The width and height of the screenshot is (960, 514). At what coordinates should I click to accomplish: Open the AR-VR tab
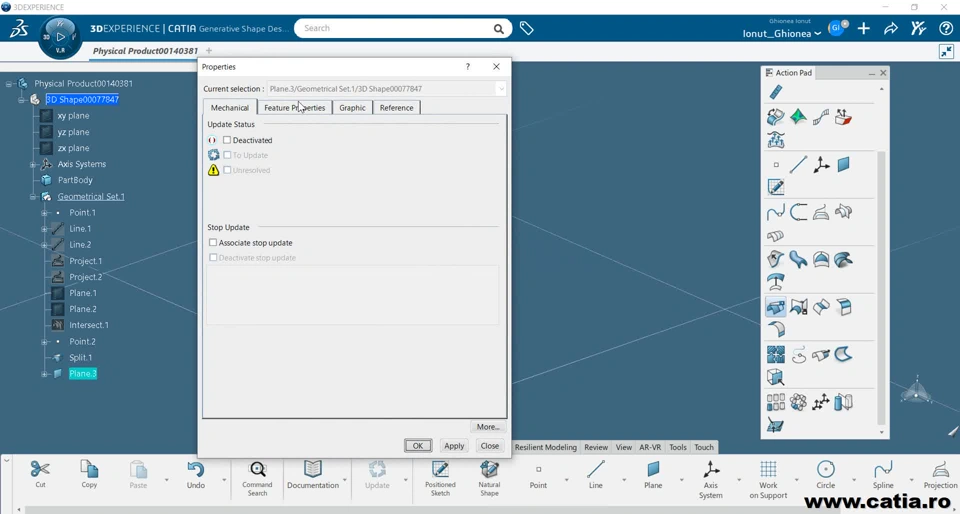tap(650, 447)
